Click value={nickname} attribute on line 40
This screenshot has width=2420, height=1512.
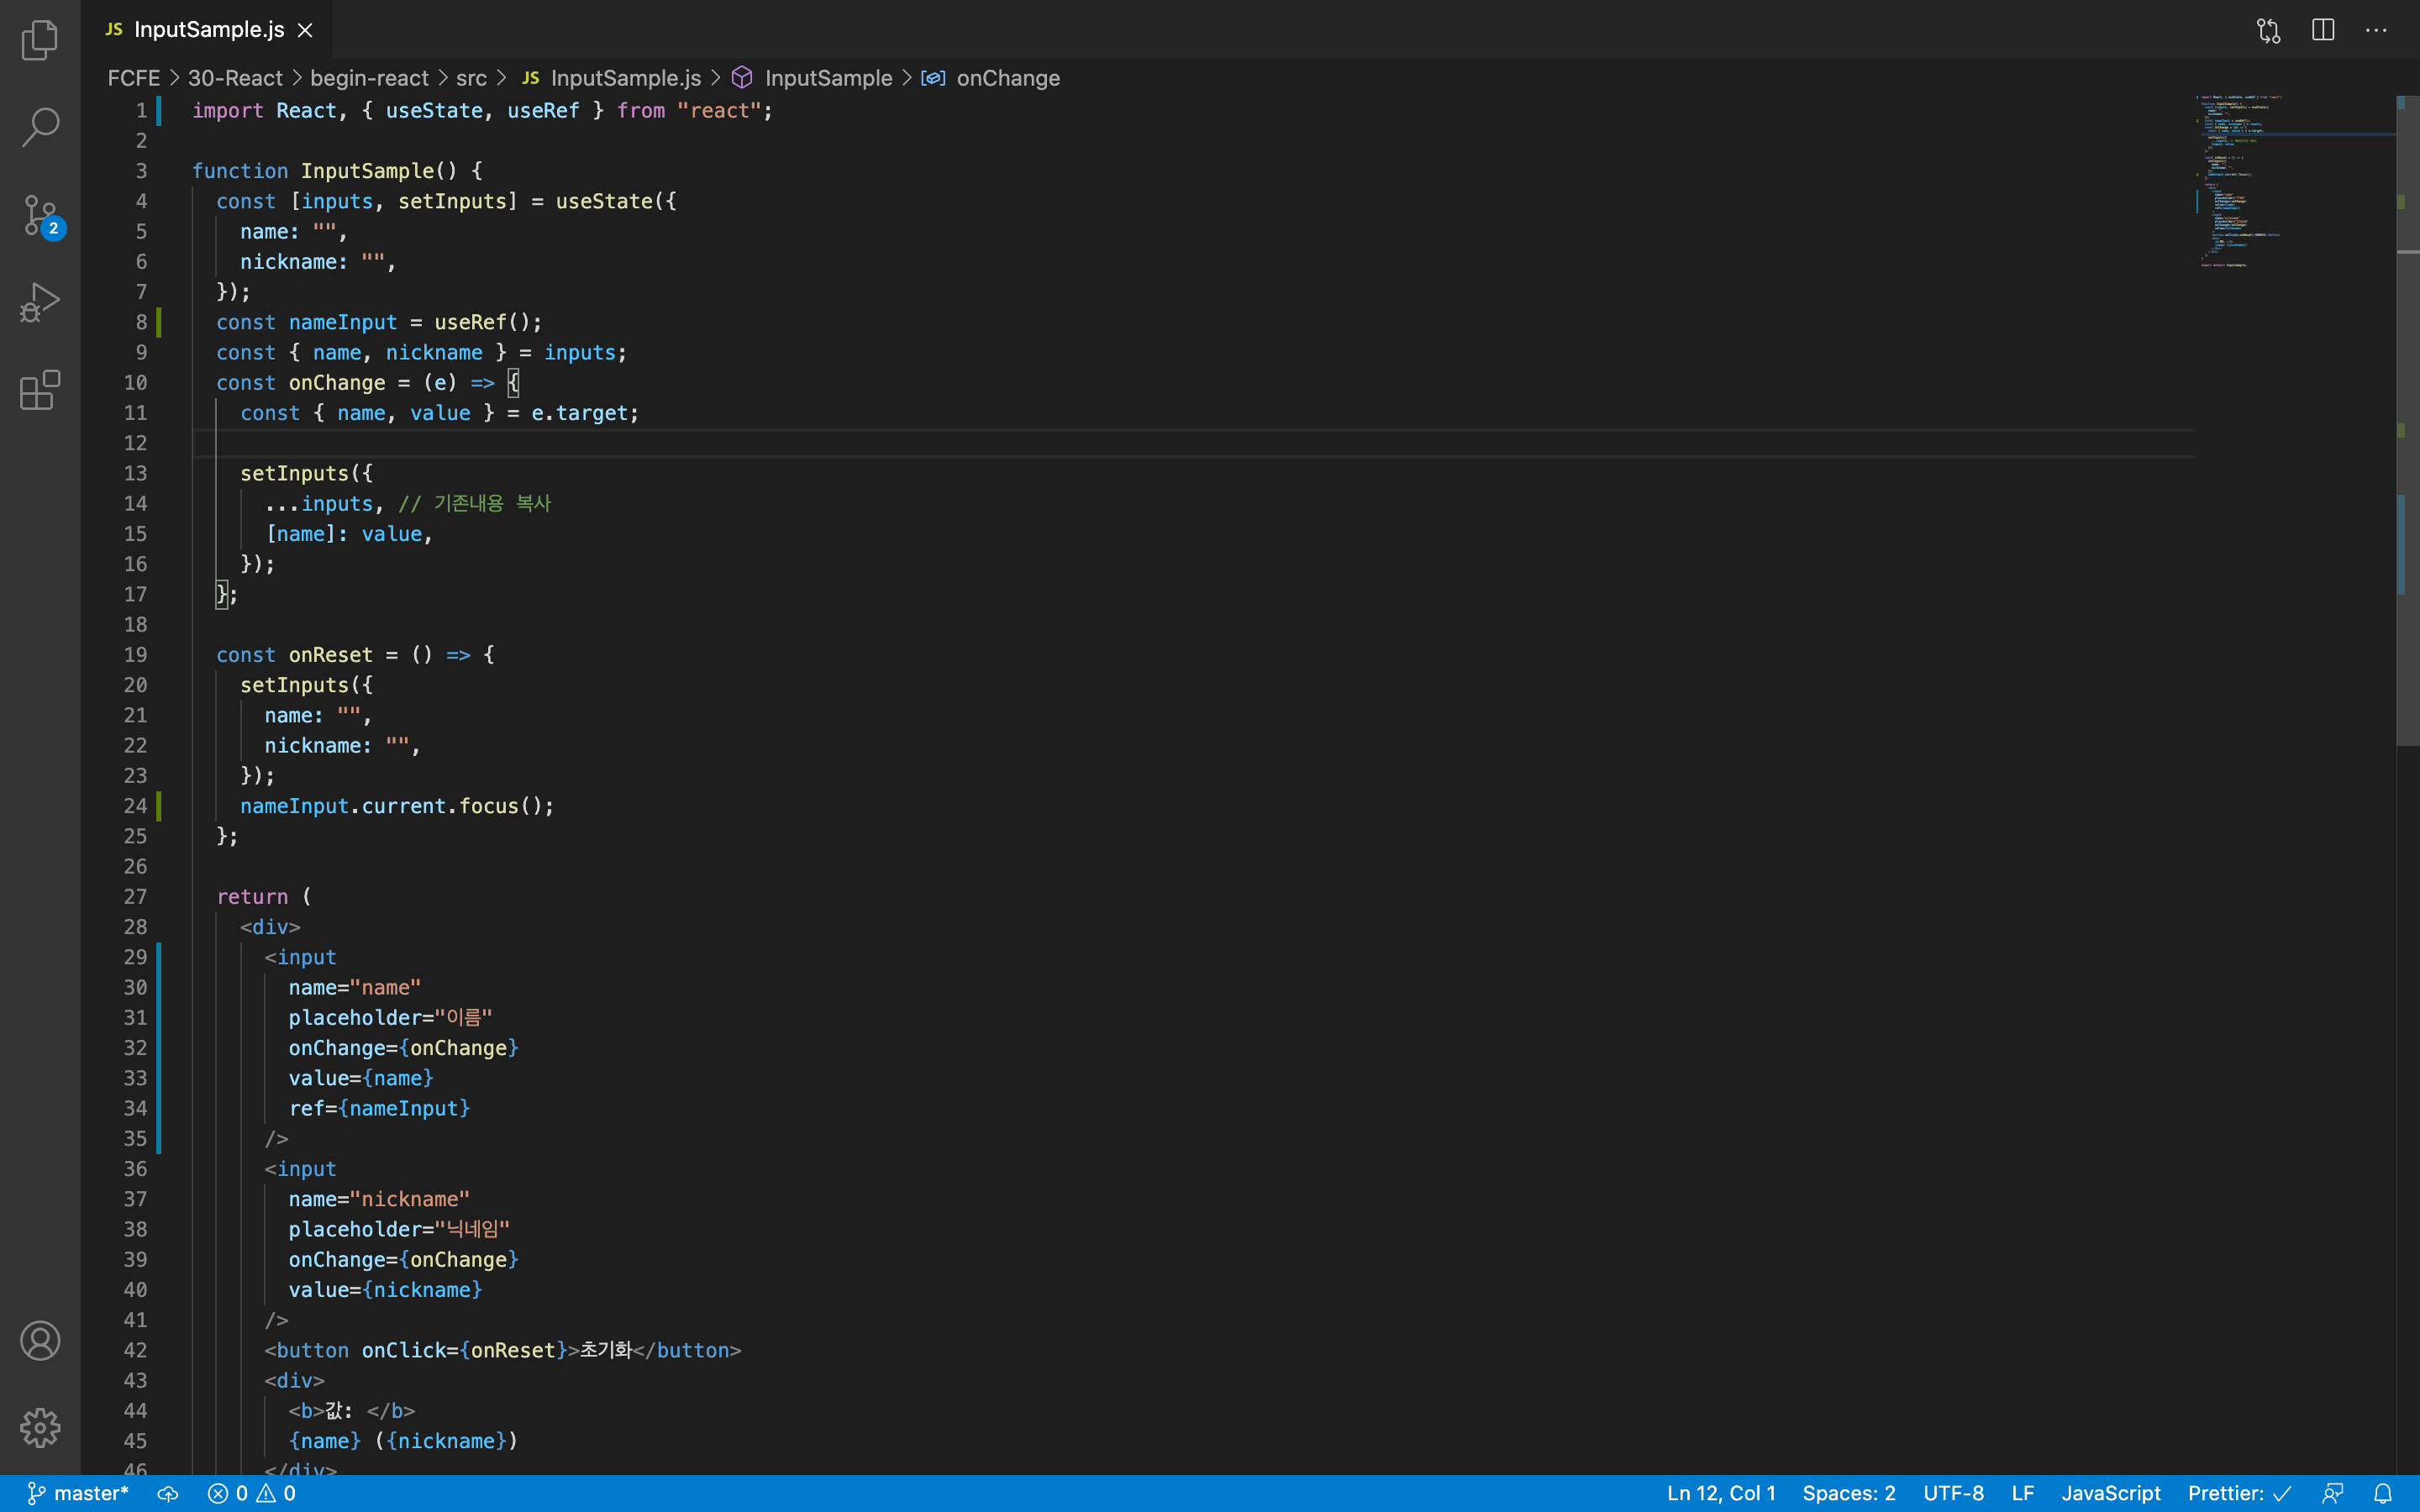[x=385, y=1290]
